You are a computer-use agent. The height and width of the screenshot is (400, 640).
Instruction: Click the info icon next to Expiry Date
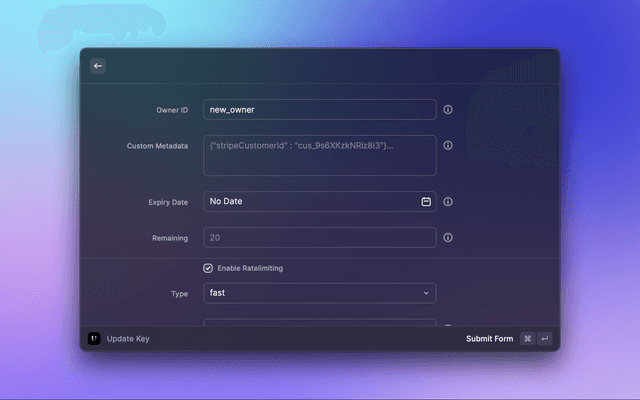pyautogui.click(x=448, y=202)
